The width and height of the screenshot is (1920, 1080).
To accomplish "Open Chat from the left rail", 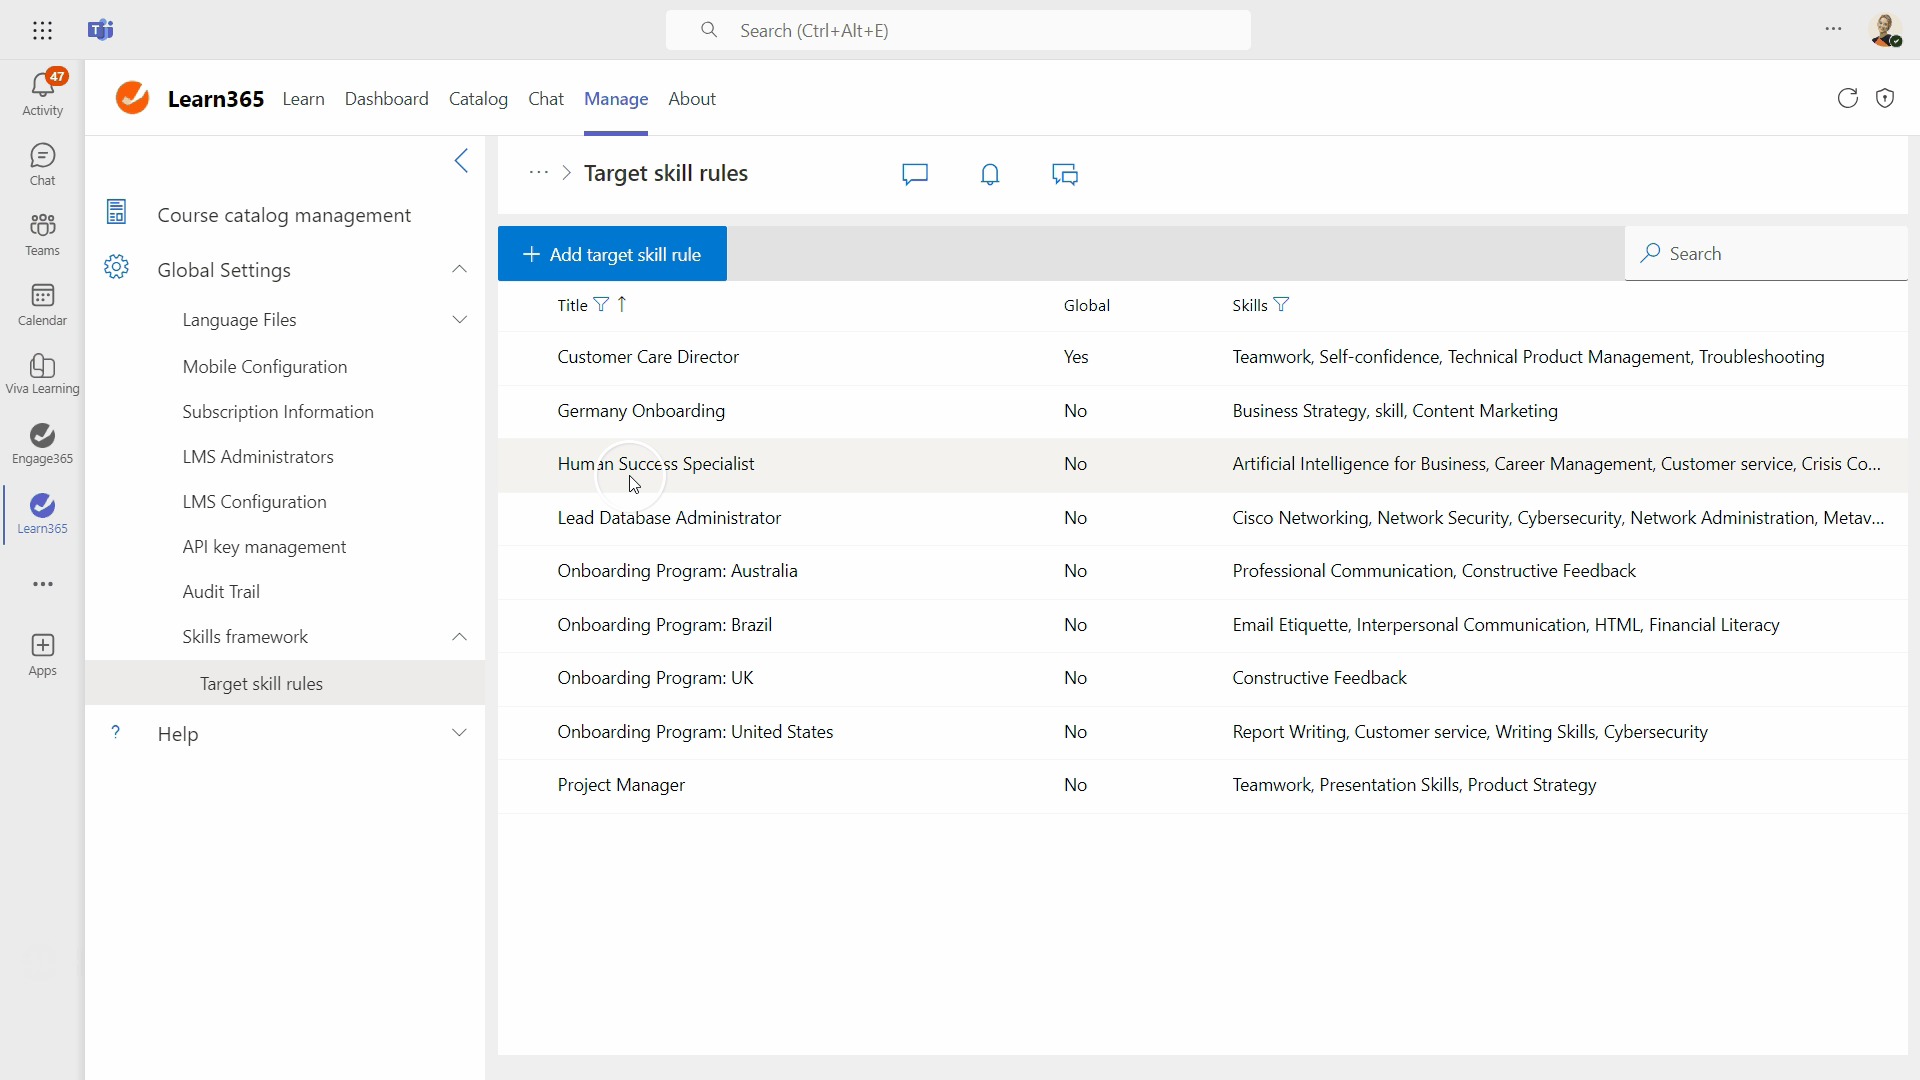I will 42,164.
